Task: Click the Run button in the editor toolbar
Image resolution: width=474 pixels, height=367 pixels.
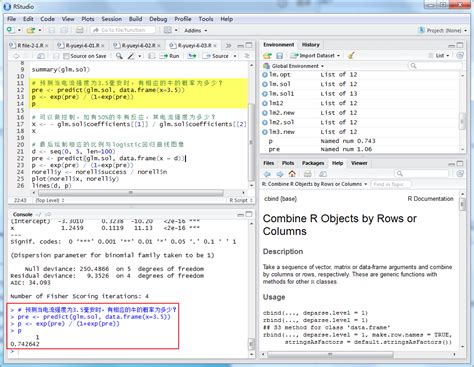Action: click(170, 56)
